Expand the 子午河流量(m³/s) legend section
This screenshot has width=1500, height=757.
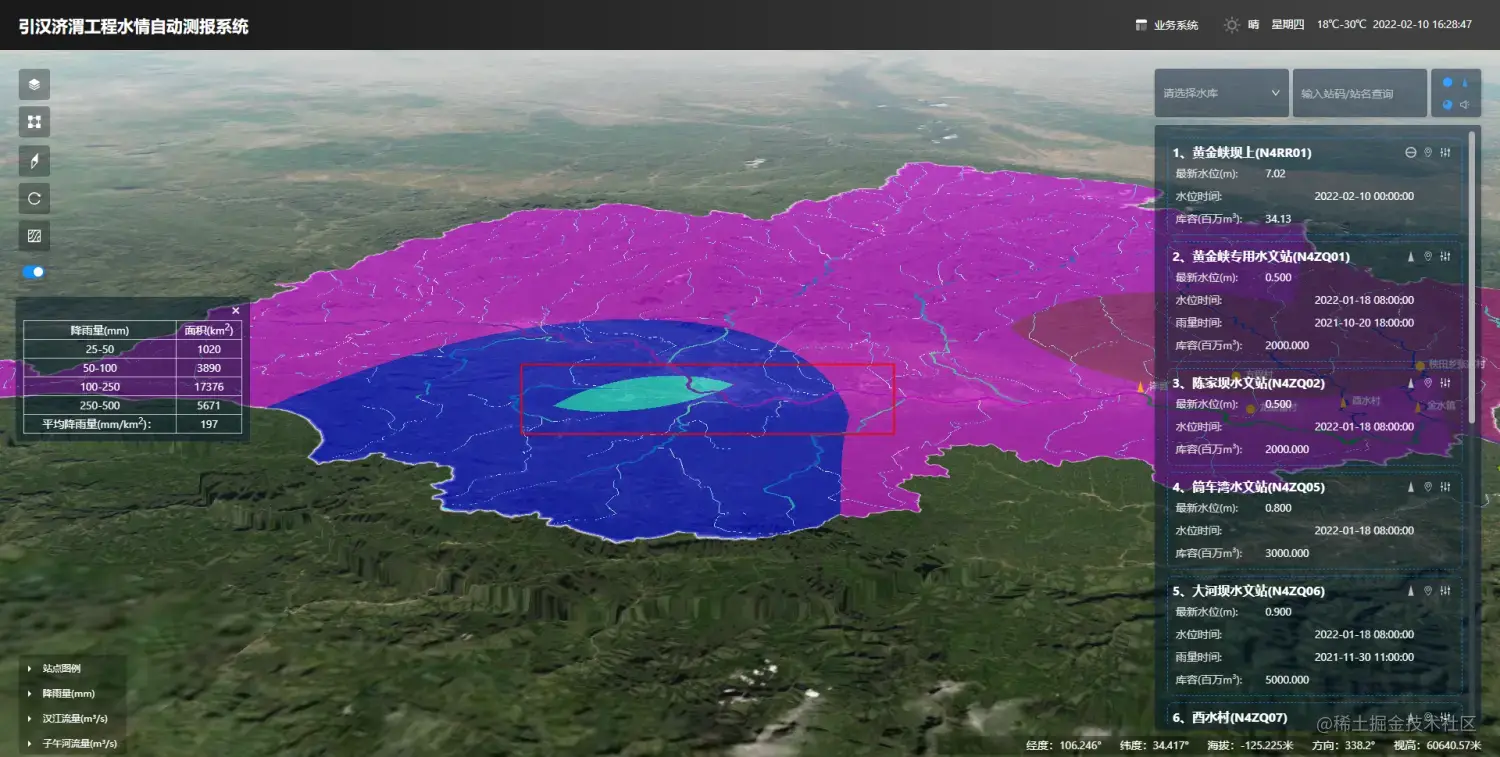click(x=72, y=744)
